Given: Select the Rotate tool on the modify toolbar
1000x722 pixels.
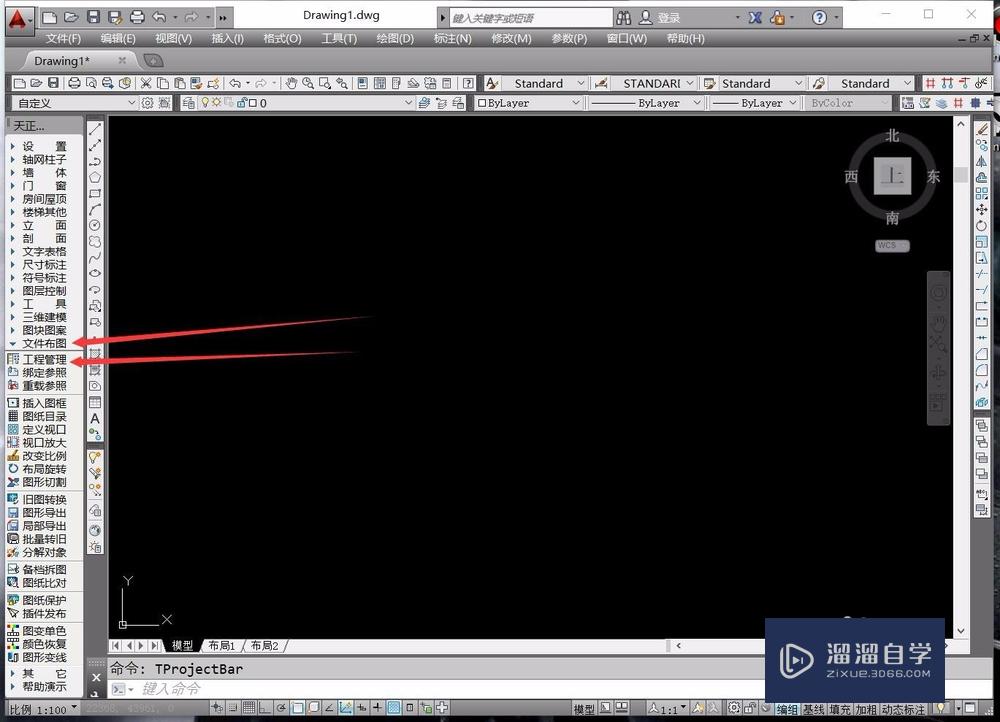Looking at the screenshot, I should (x=982, y=225).
